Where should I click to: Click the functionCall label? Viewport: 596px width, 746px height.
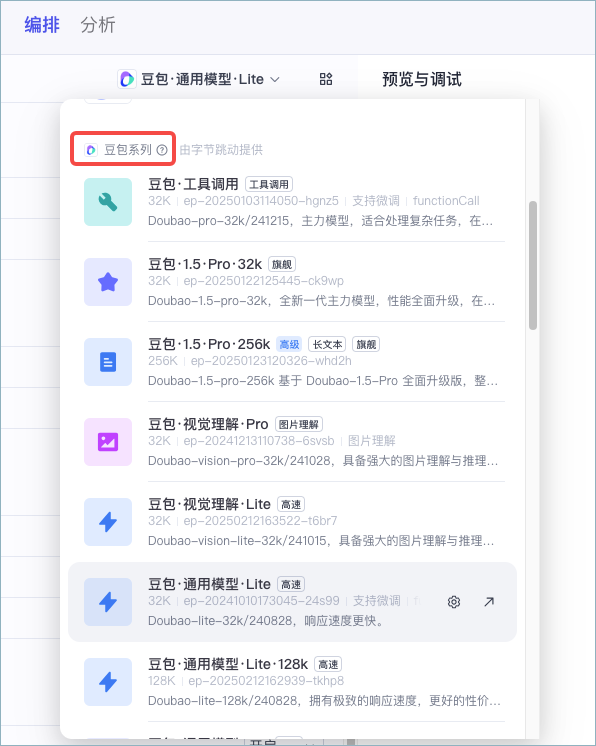click(x=446, y=201)
